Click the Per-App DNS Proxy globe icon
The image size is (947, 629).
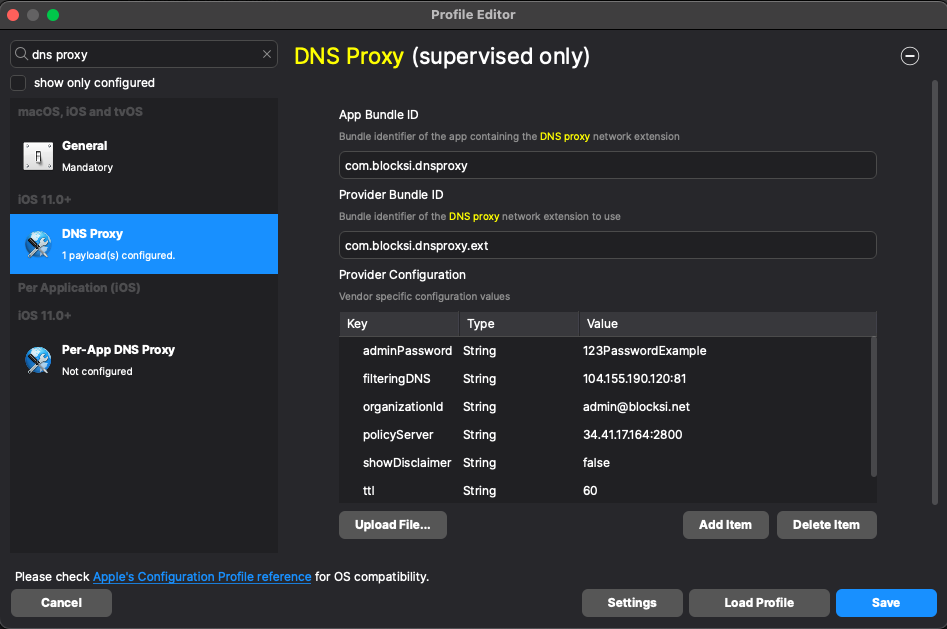point(38,360)
